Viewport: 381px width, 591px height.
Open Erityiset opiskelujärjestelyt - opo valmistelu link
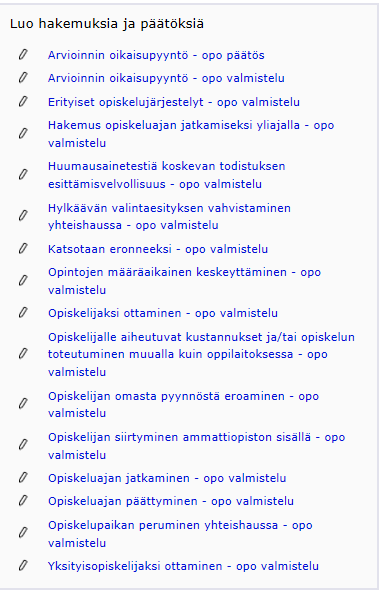click(x=174, y=102)
